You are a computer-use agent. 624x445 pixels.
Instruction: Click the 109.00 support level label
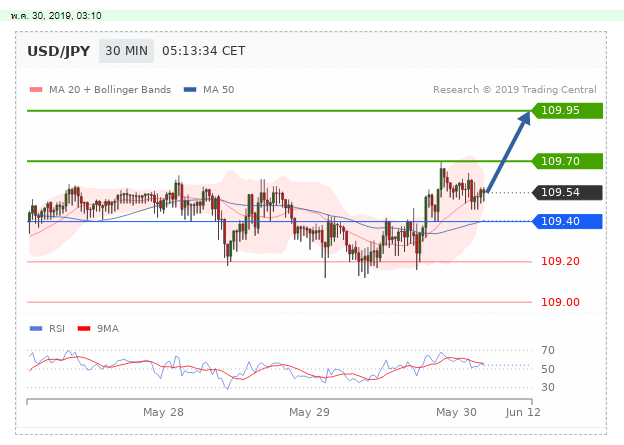coord(560,302)
